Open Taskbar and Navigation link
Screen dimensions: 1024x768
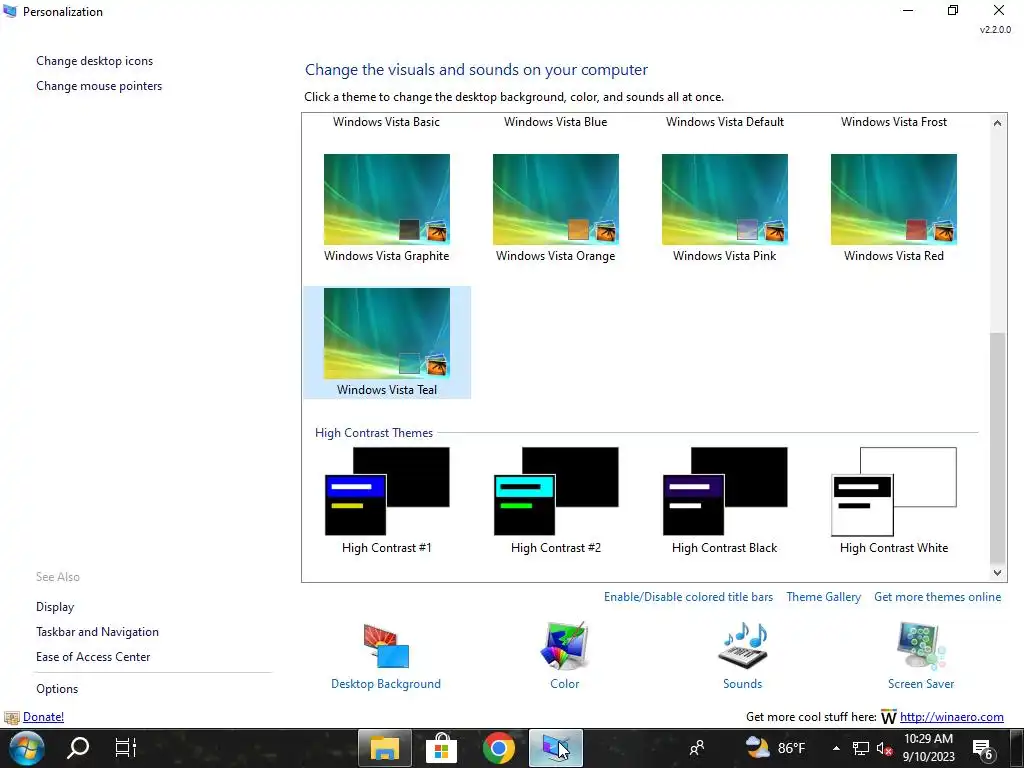(97, 632)
